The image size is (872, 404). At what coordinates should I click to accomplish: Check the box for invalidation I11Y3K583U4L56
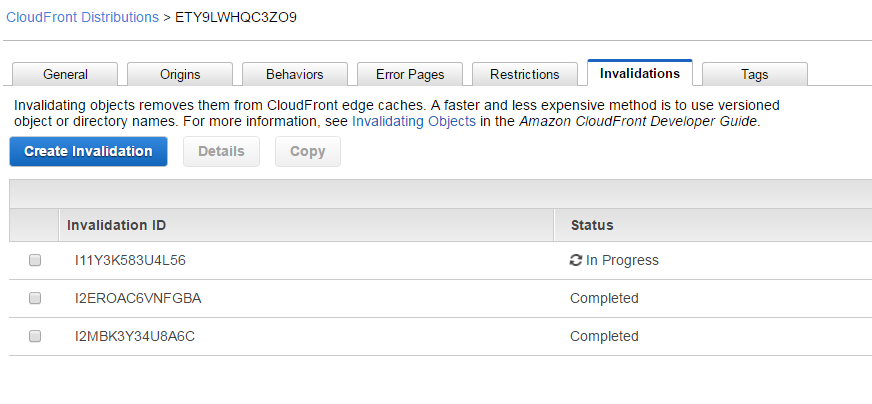point(35,260)
